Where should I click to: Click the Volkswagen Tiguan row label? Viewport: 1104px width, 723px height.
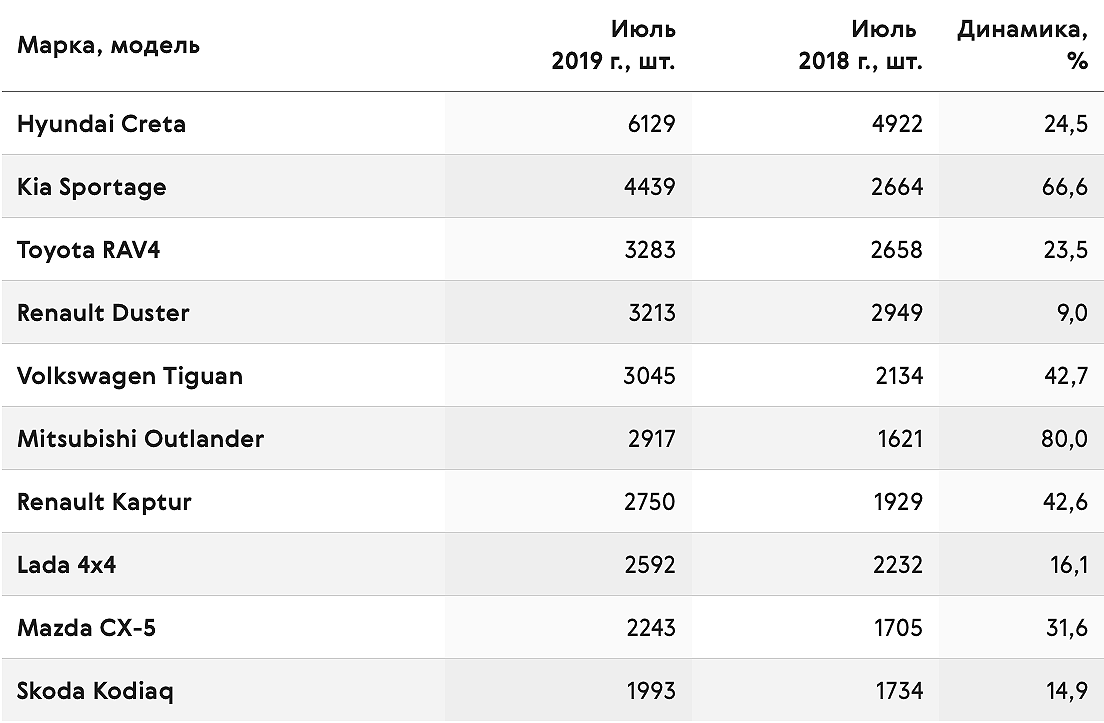tap(130, 377)
